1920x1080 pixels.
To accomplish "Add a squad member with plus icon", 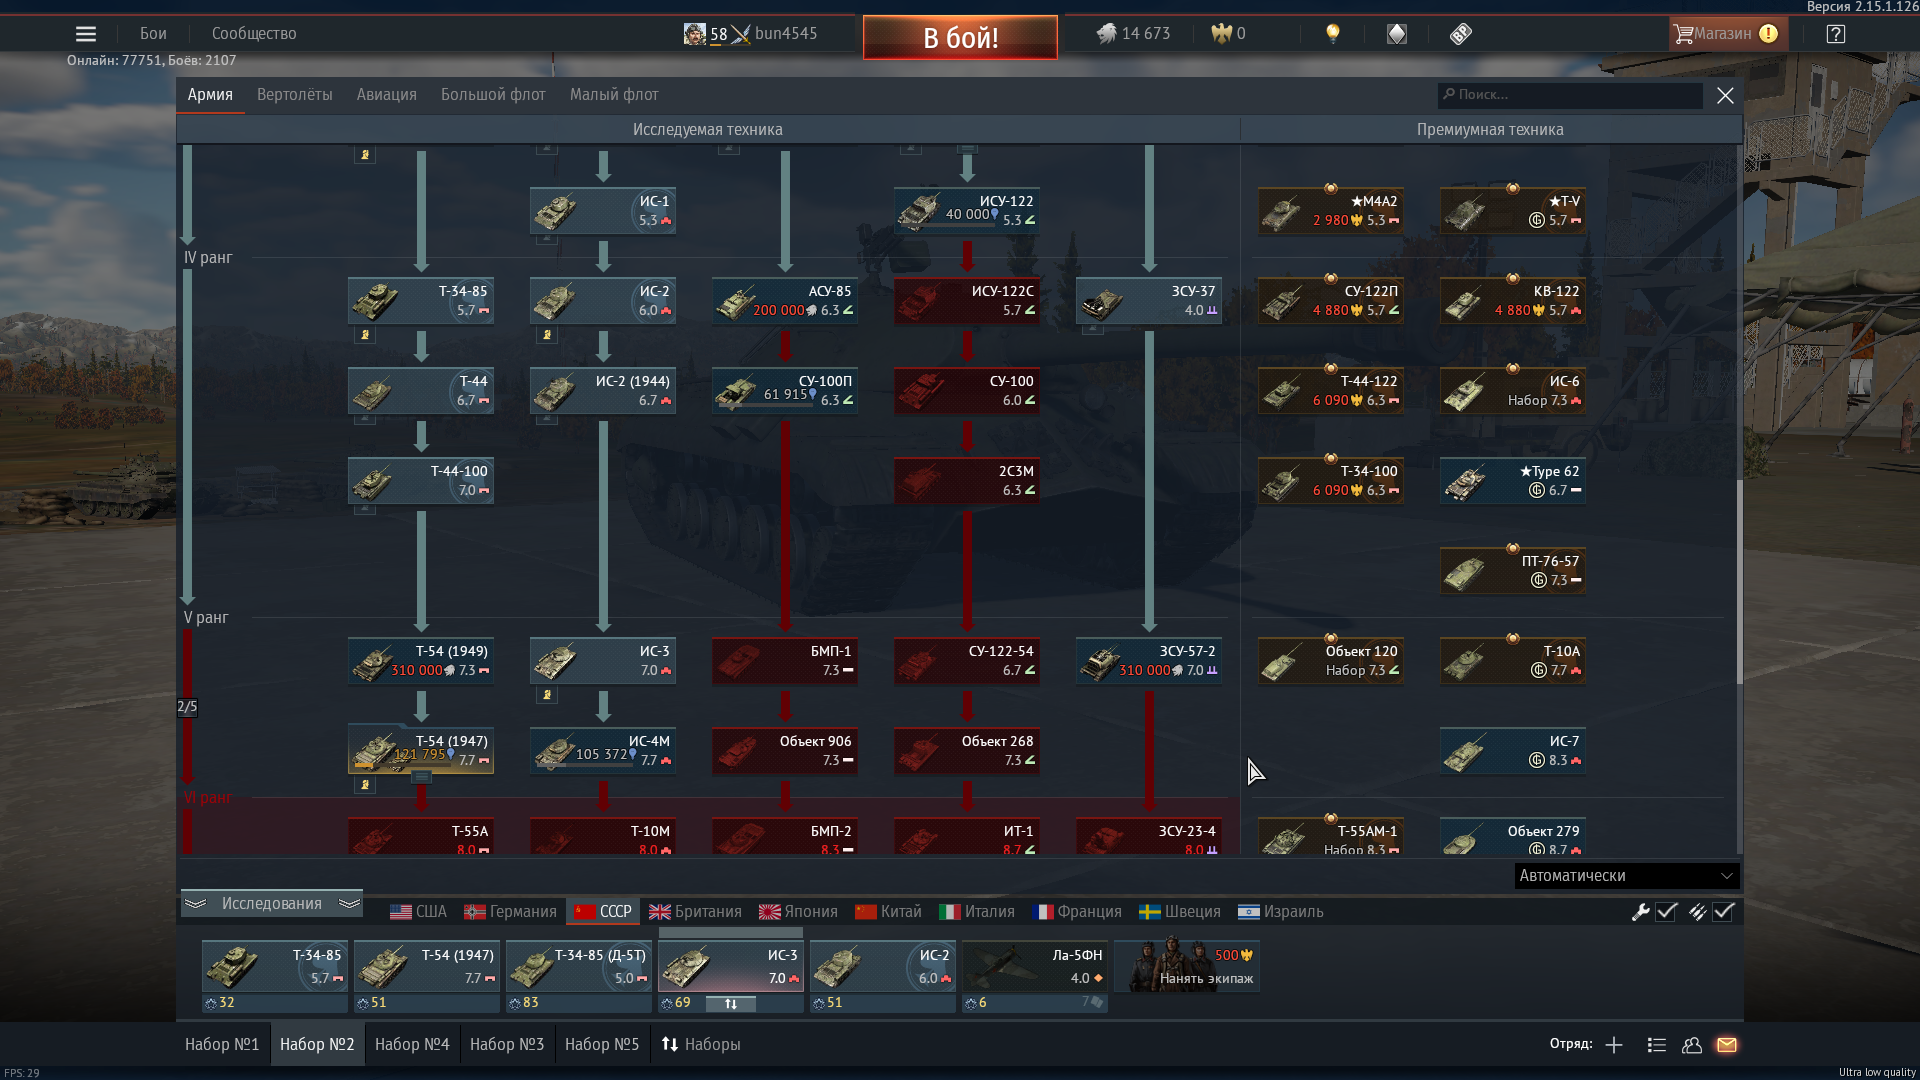I will [1614, 1045].
